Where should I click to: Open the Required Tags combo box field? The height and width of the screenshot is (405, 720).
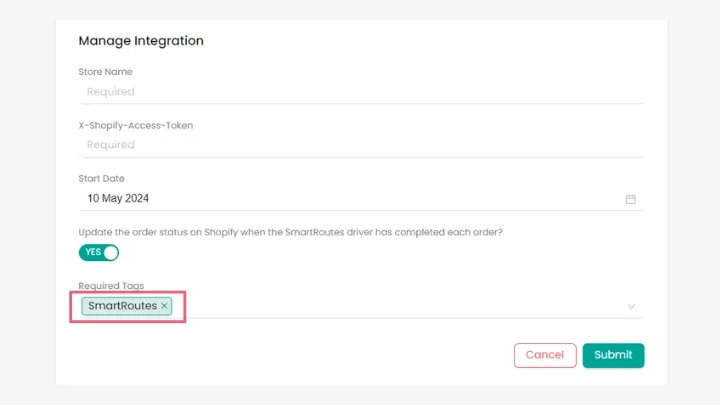coord(400,306)
